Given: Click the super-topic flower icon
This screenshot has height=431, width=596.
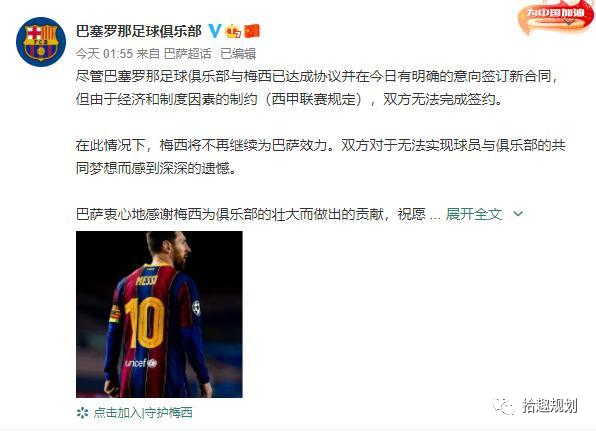Looking at the screenshot, I should pyautogui.click(x=82, y=413).
